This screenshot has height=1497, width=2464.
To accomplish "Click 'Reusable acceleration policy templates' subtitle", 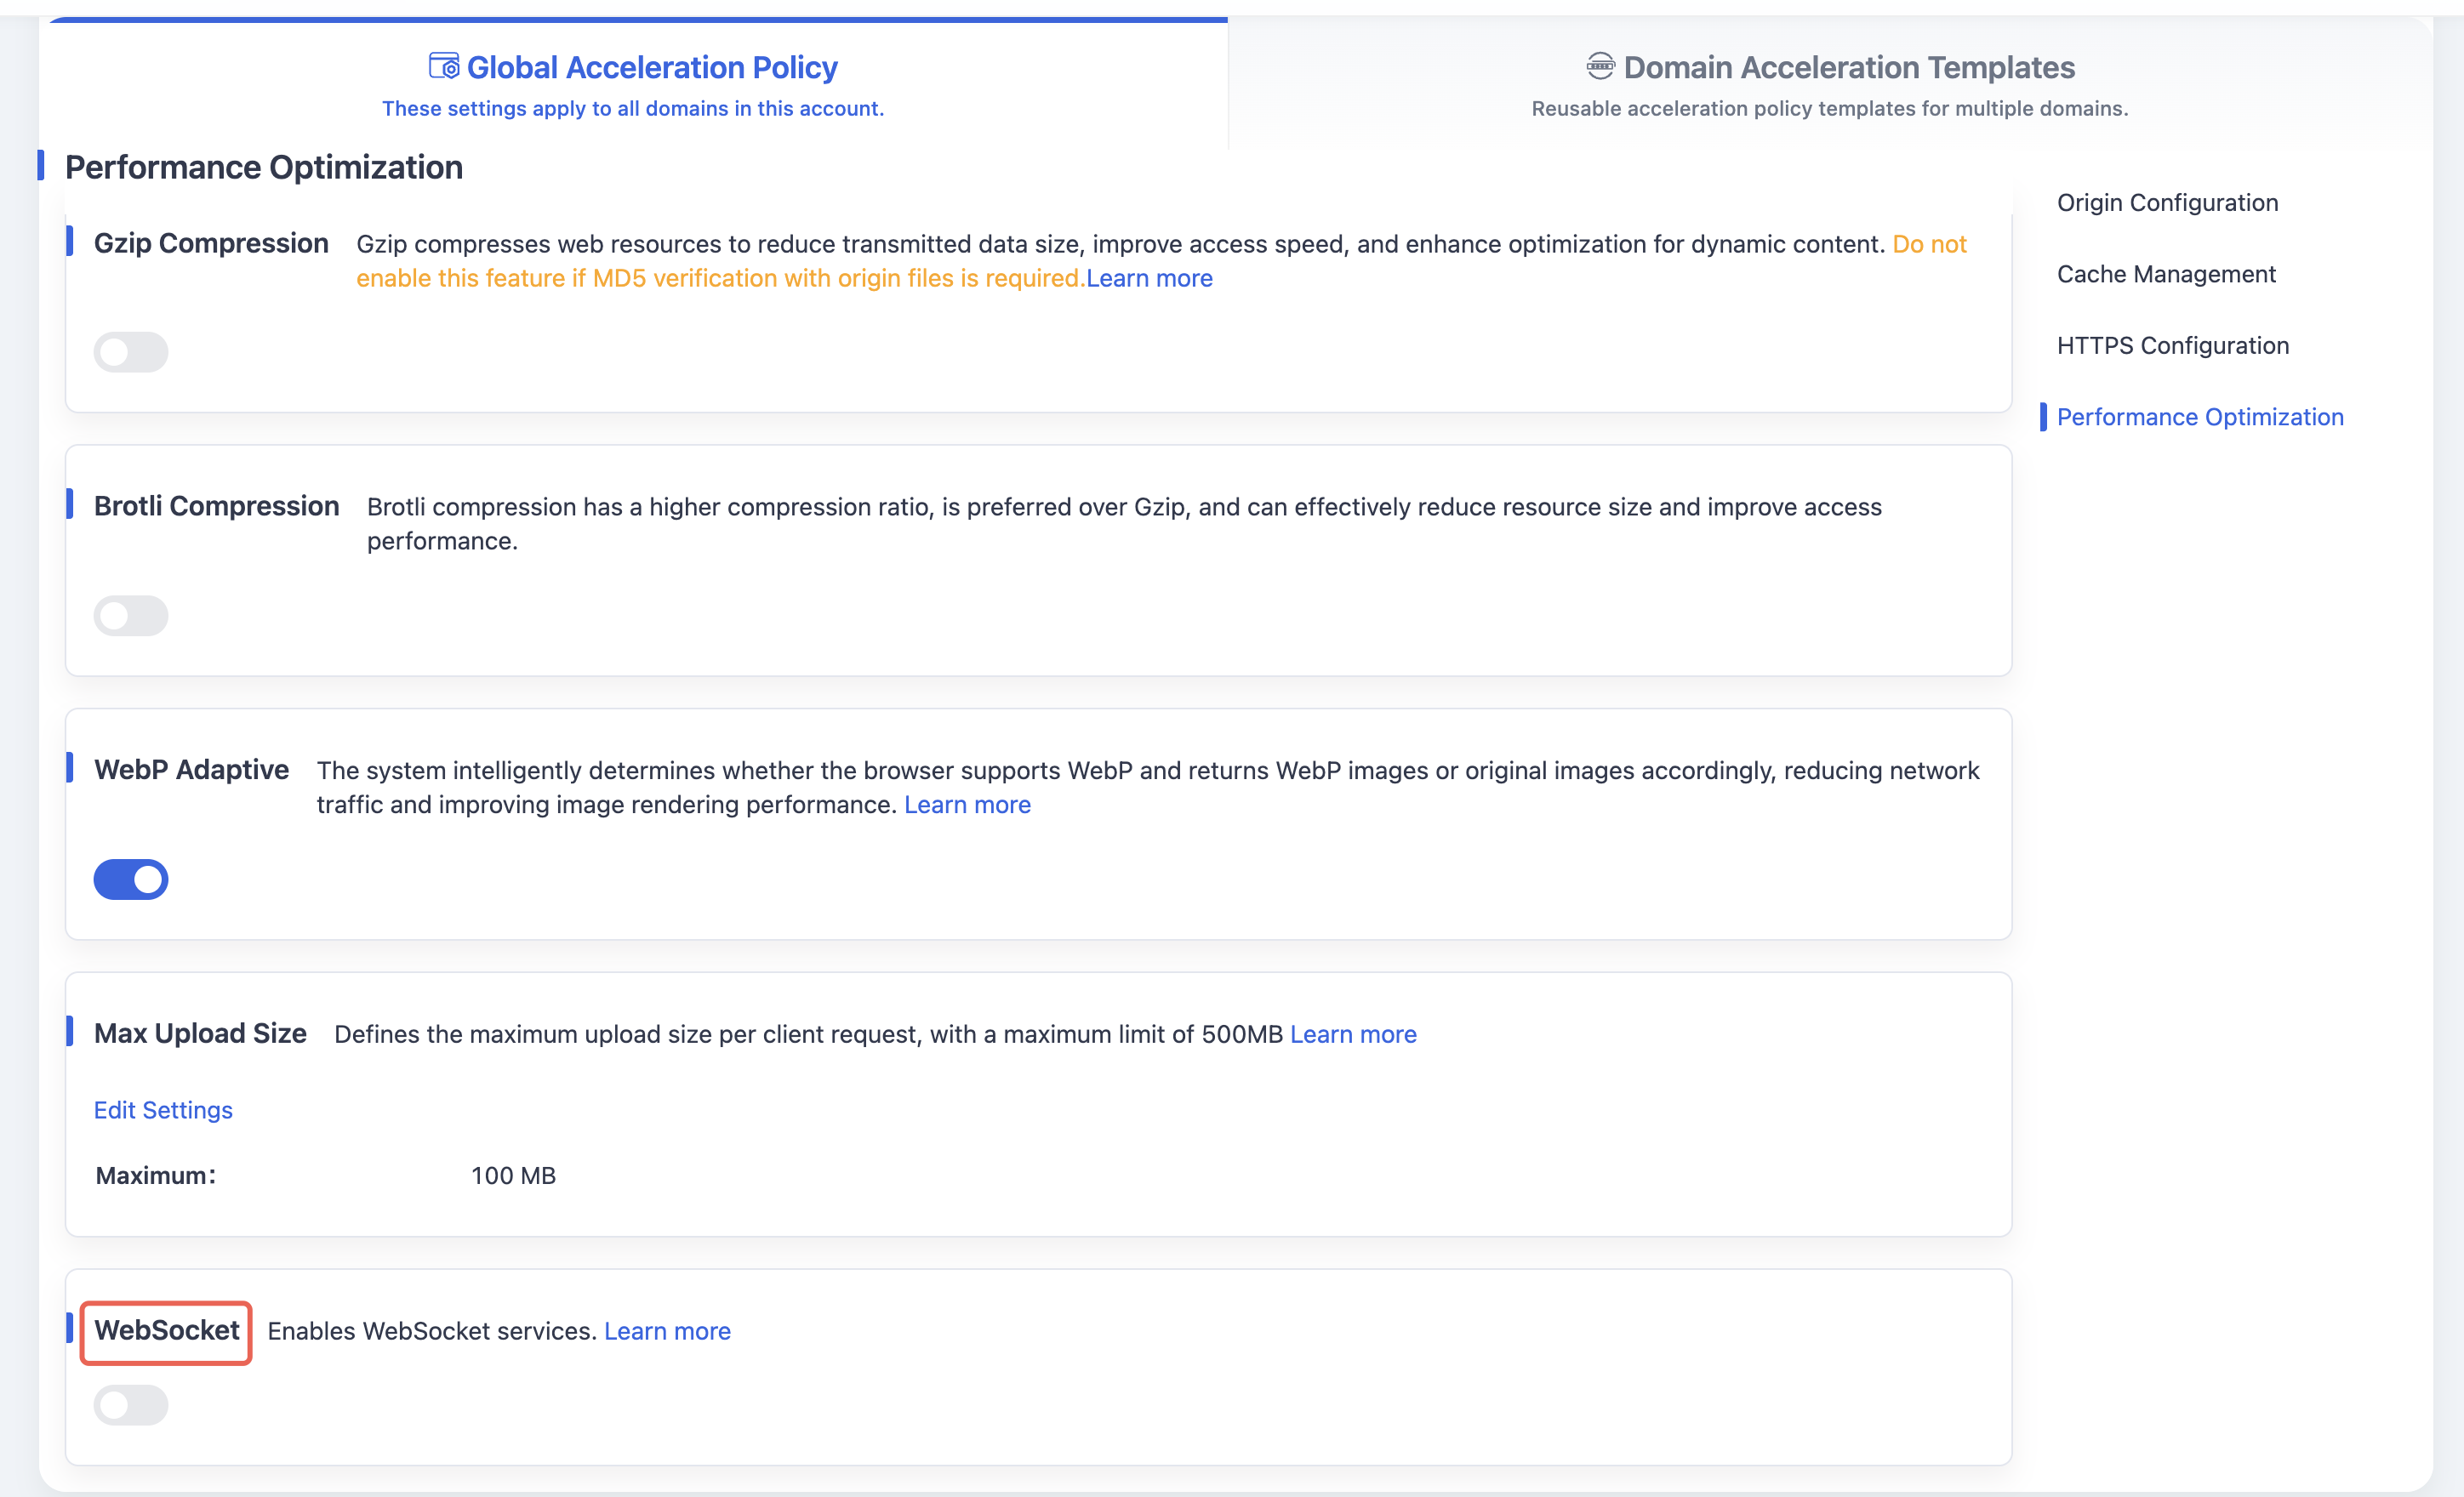I will click(1830, 108).
